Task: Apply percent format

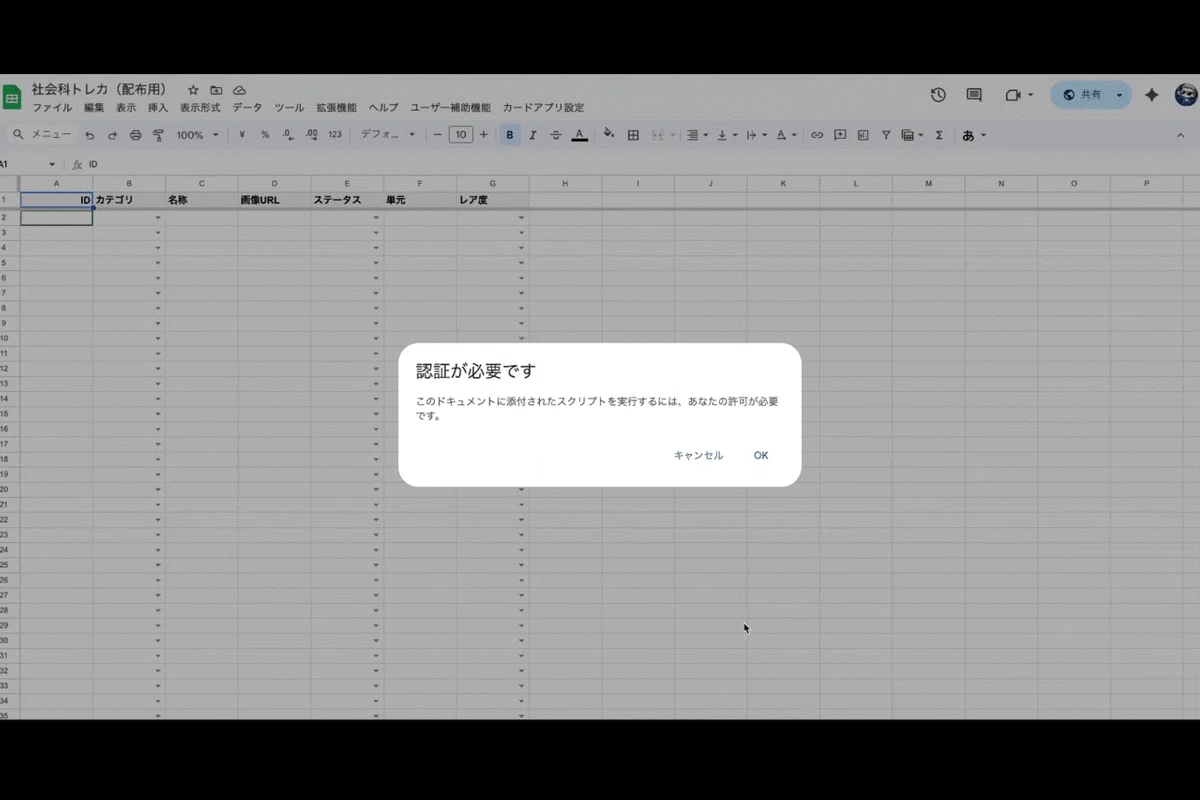Action: click(265, 135)
